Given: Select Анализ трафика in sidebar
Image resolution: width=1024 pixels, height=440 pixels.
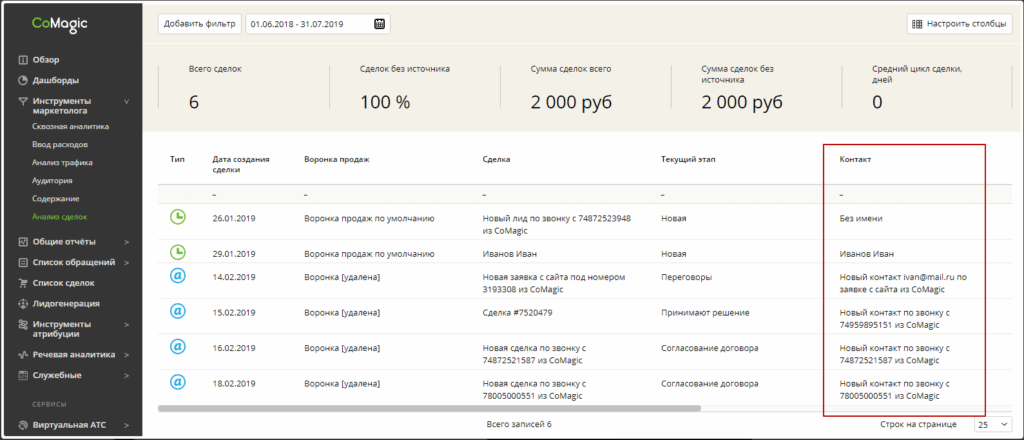Looking at the screenshot, I should 62,163.
